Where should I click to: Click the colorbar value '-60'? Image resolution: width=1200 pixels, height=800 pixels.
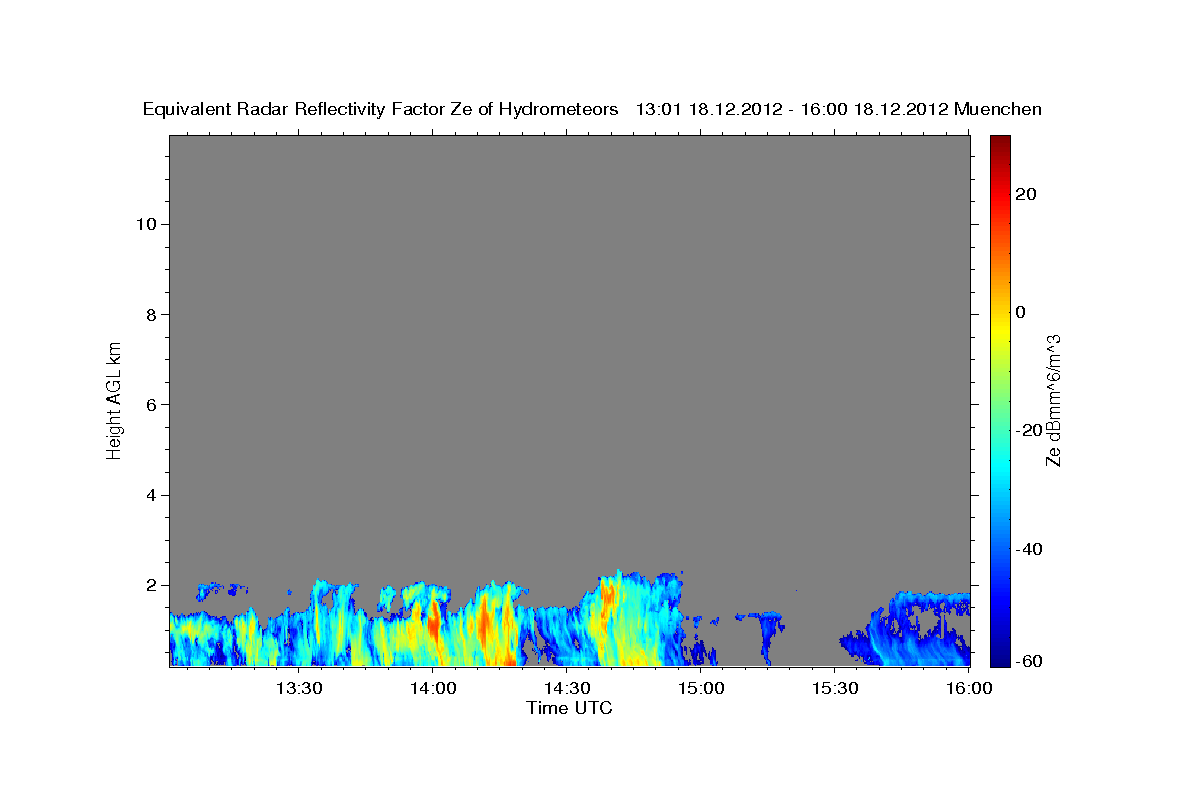1027,660
